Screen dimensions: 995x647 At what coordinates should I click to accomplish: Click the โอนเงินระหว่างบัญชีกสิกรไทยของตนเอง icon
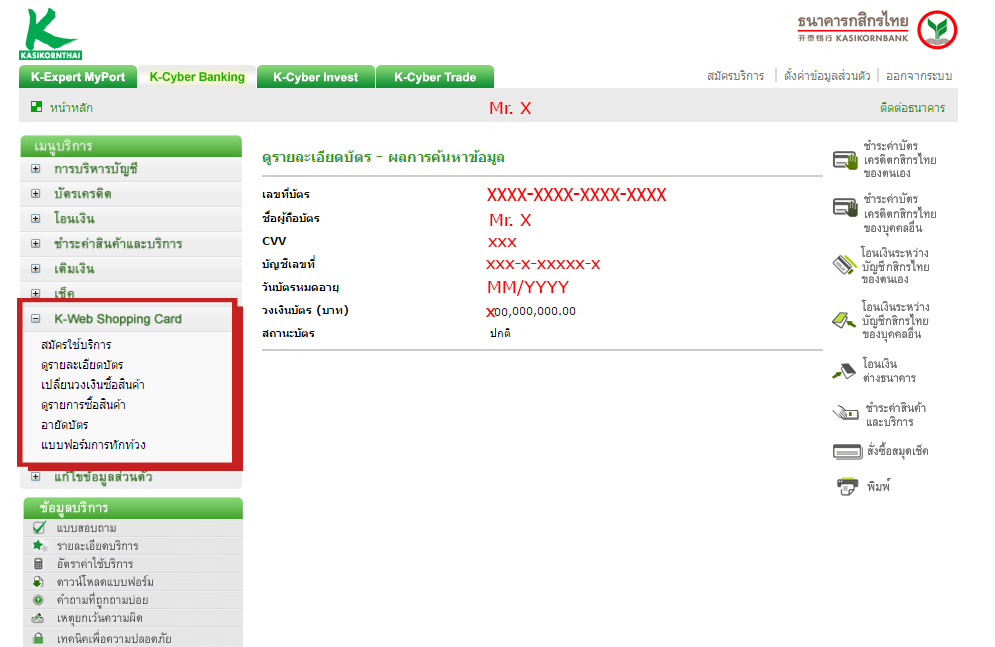click(845, 265)
